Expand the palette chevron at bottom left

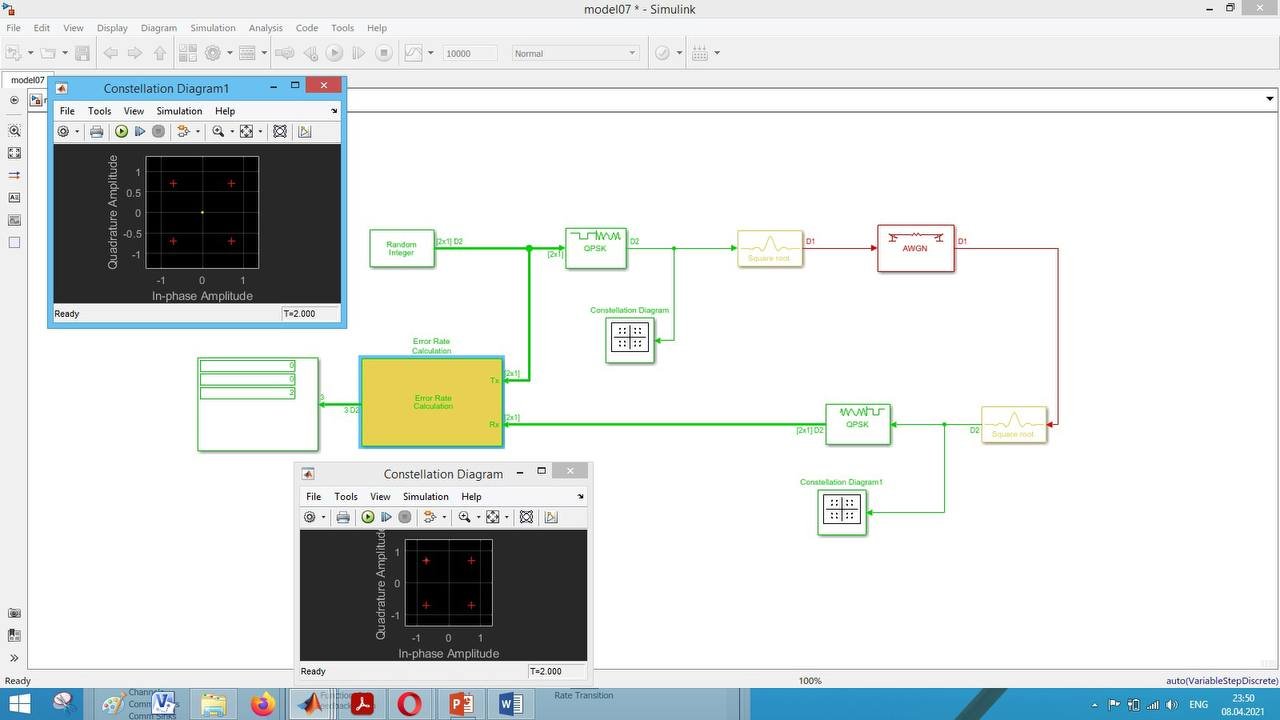click(x=14, y=658)
